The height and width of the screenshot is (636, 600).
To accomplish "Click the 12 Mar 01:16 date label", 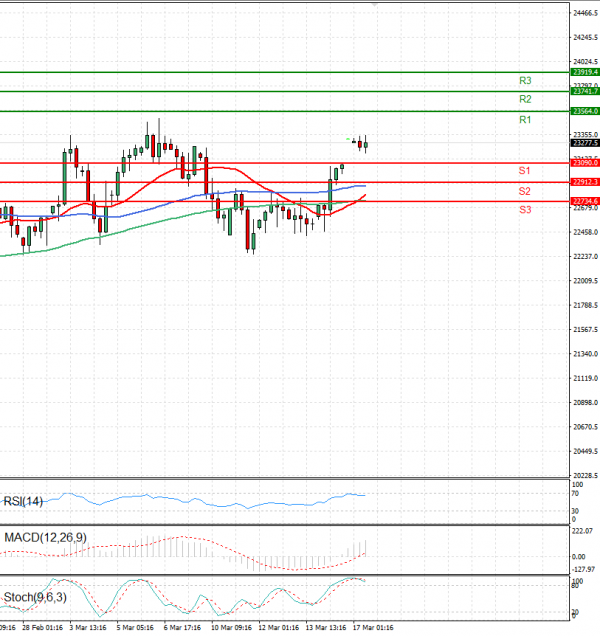I will click(x=278, y=627).
